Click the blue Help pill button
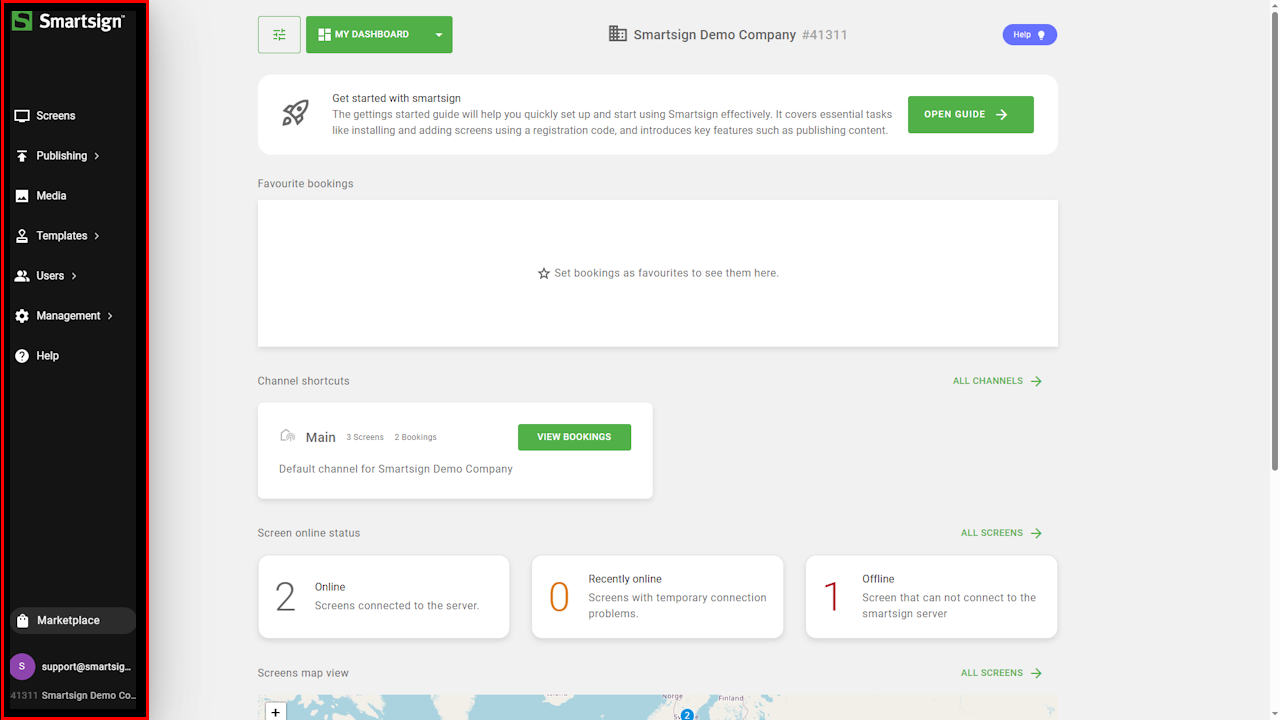The width and height of the screenshot is (1280, 720). coord(1029,35)
